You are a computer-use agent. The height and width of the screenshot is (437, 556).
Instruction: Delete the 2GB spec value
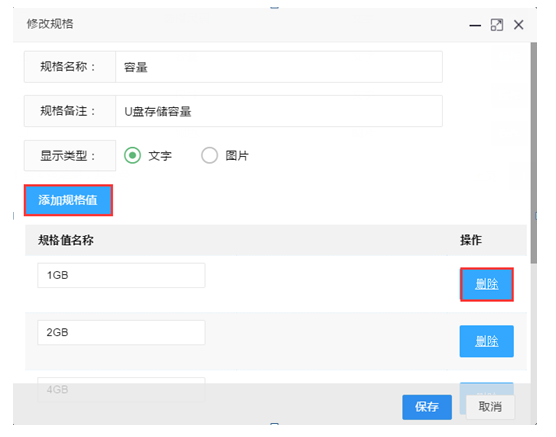point(486,341)
